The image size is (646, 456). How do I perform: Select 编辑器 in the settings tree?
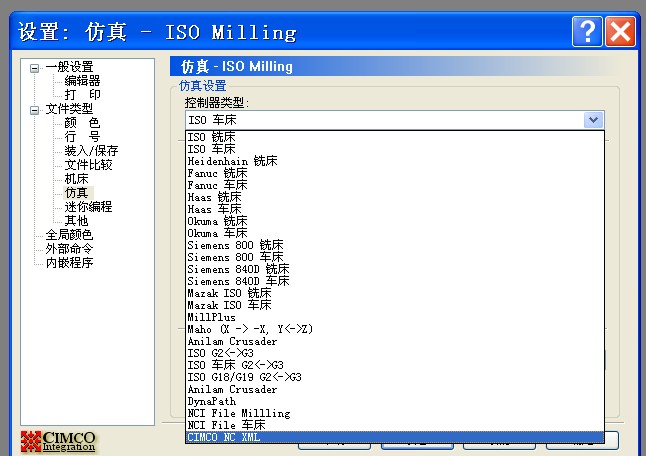(82, 80)
